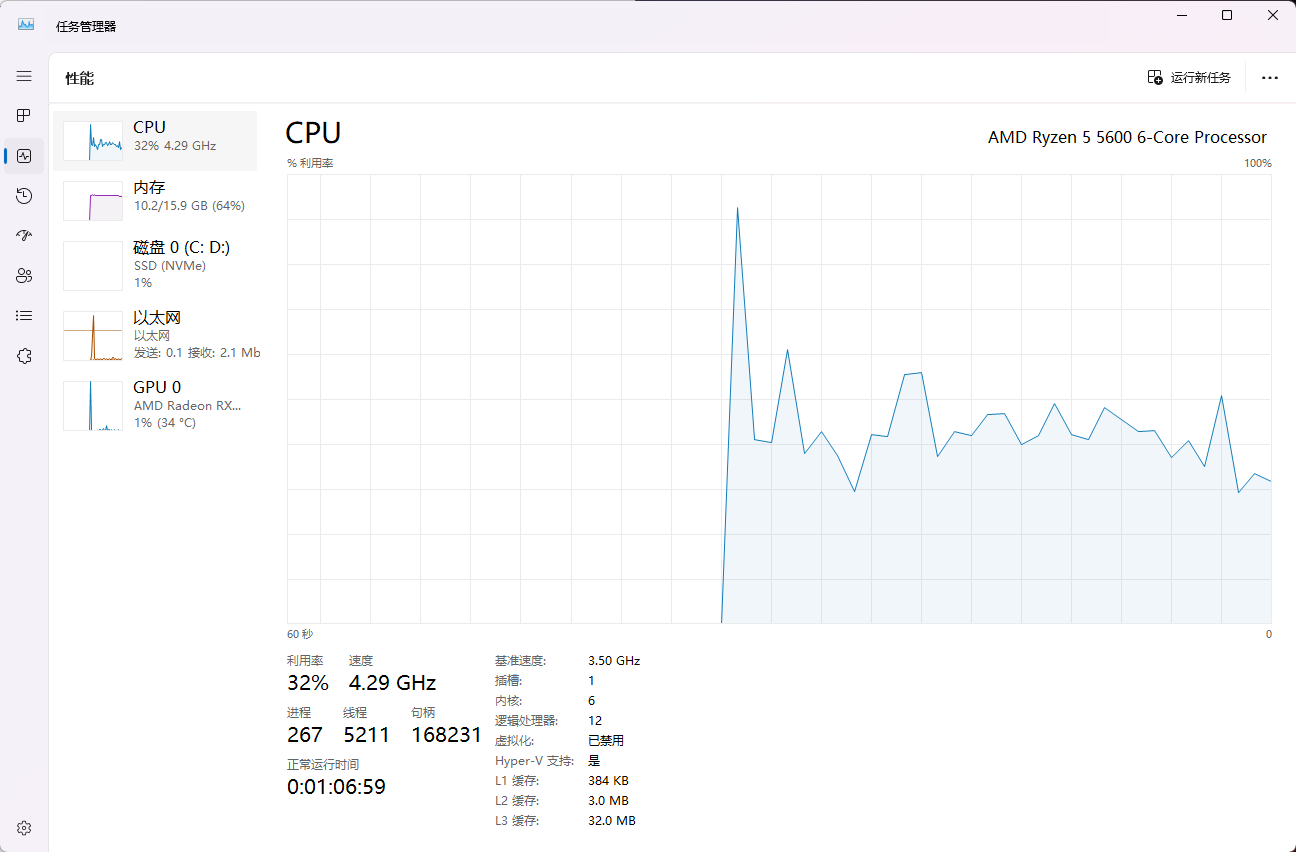Click the main CPU utilization graph
1296x852 pixels.
click(x=778, y=399)
